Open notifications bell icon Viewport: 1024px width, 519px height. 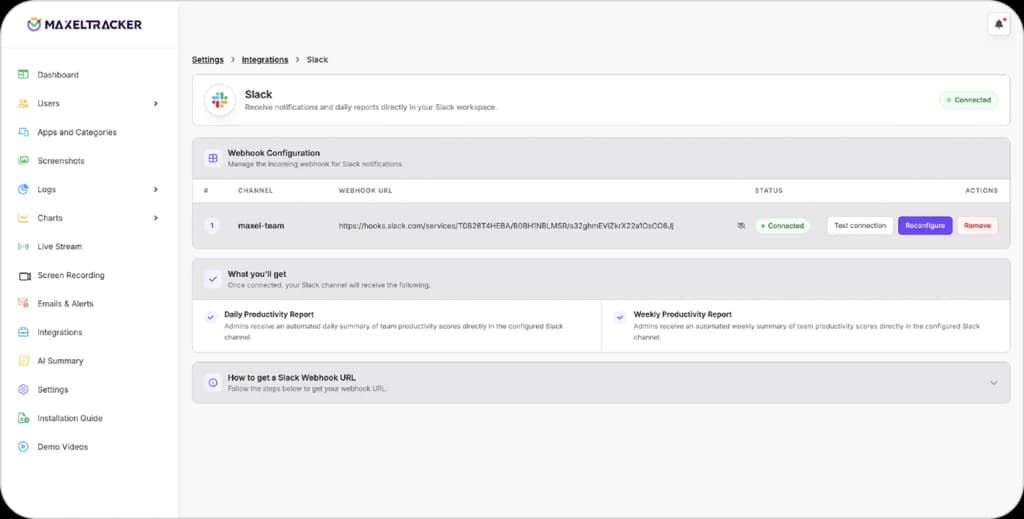coord(999,24)
